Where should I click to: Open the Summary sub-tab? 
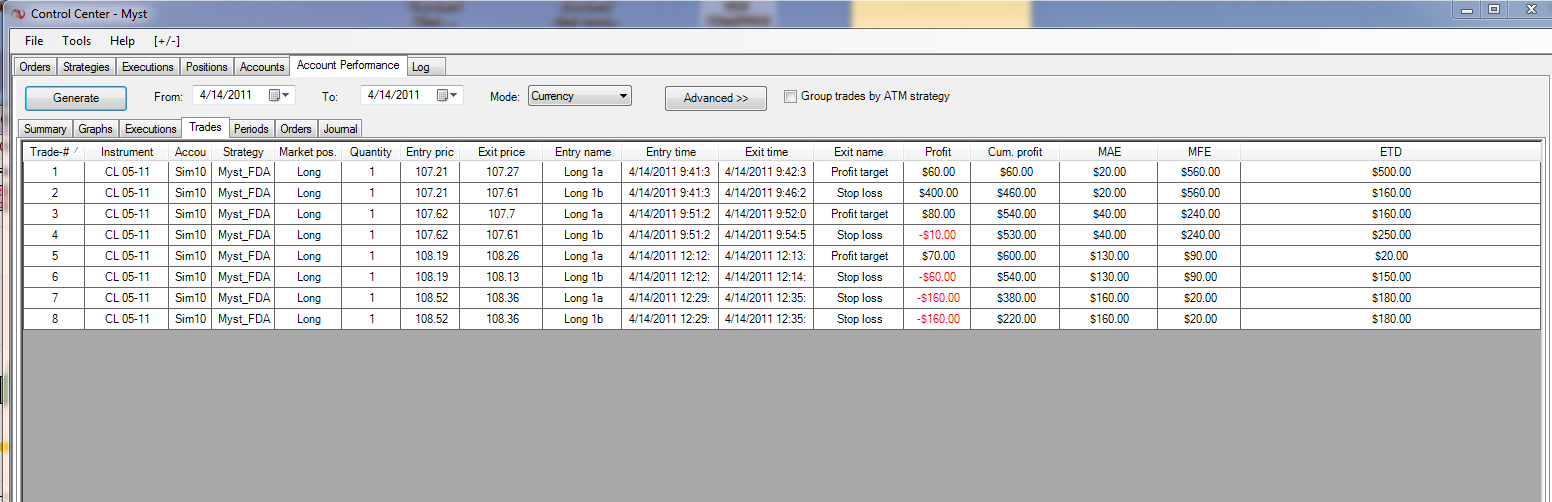point(45,129)
